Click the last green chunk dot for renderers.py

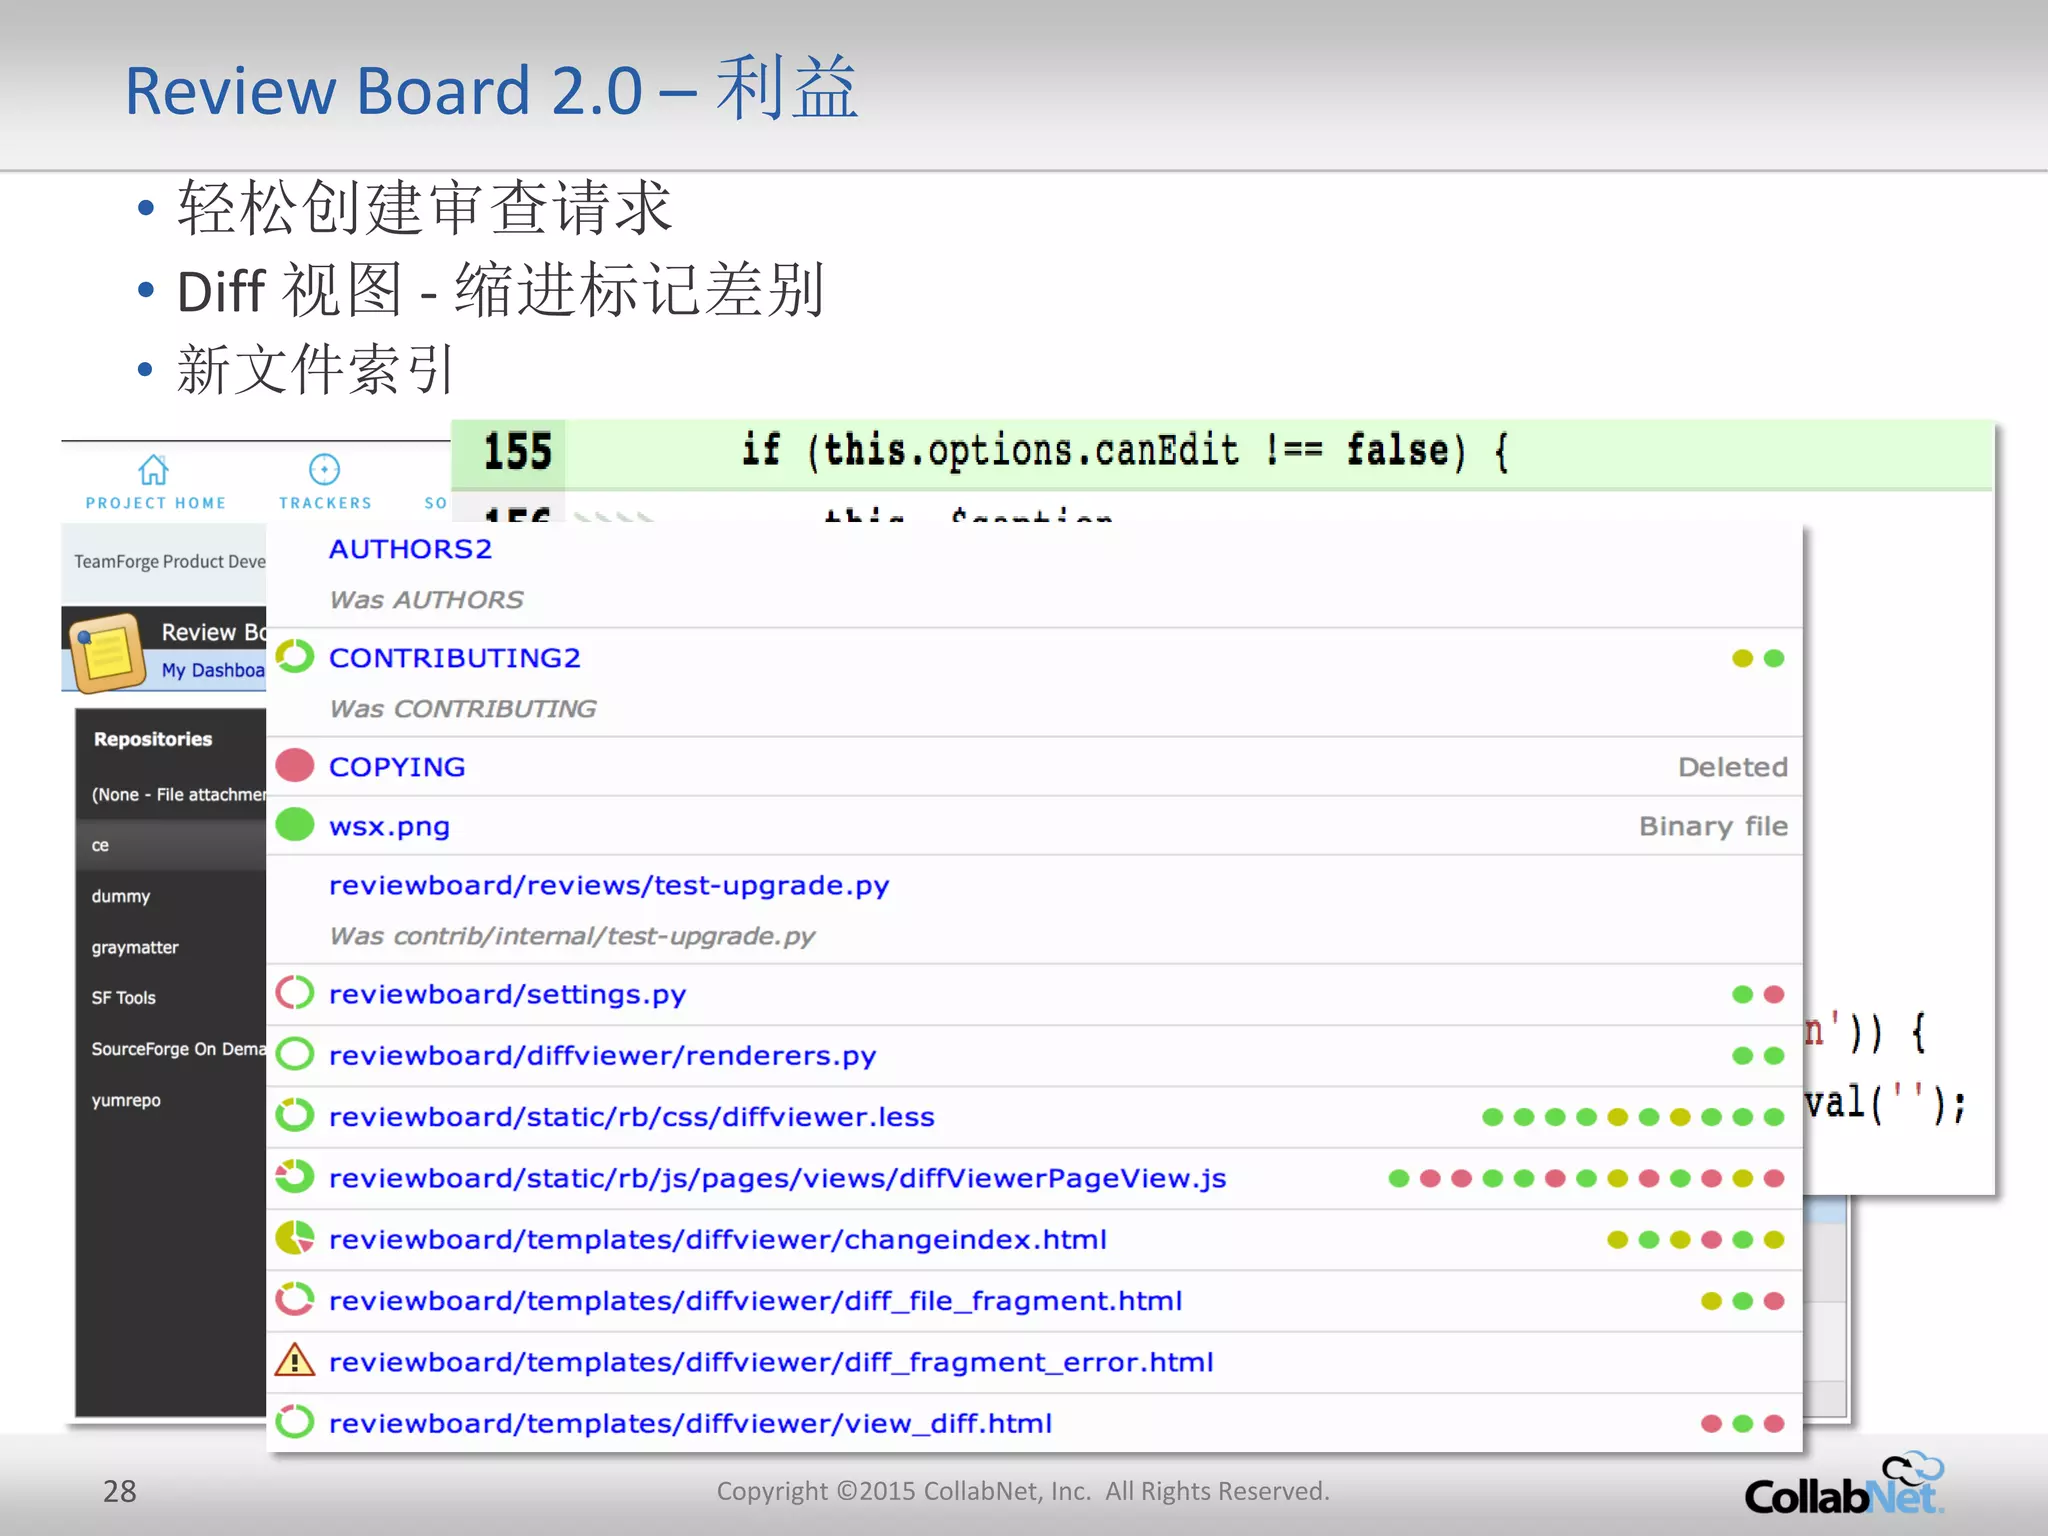[1774, 1055]
